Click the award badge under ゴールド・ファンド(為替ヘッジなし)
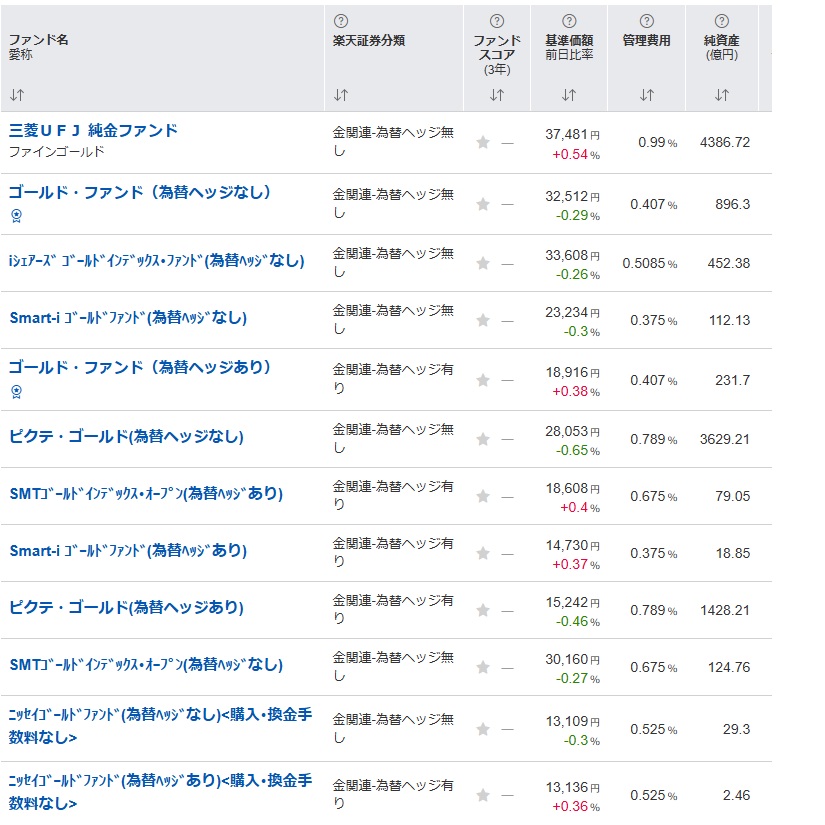 (x=15, y=215)
